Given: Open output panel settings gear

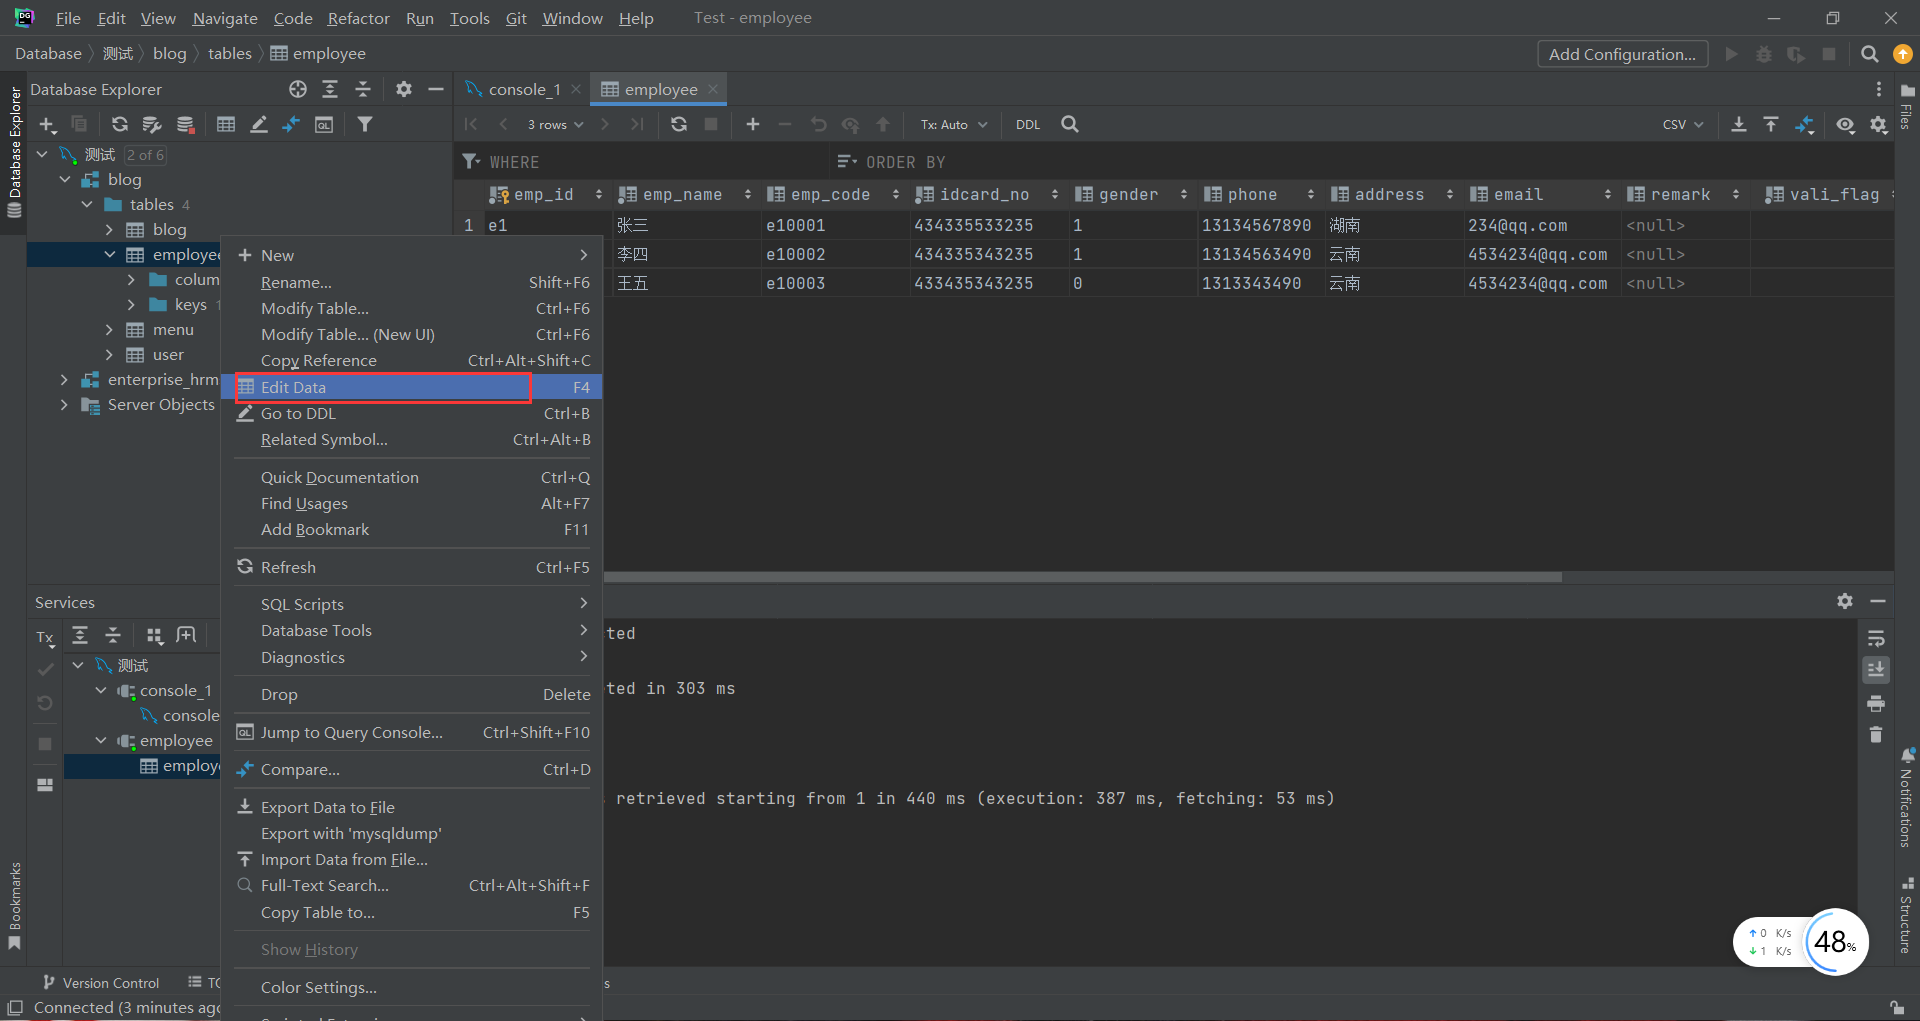Looking at the screenshot, I should pos(1845,601).
